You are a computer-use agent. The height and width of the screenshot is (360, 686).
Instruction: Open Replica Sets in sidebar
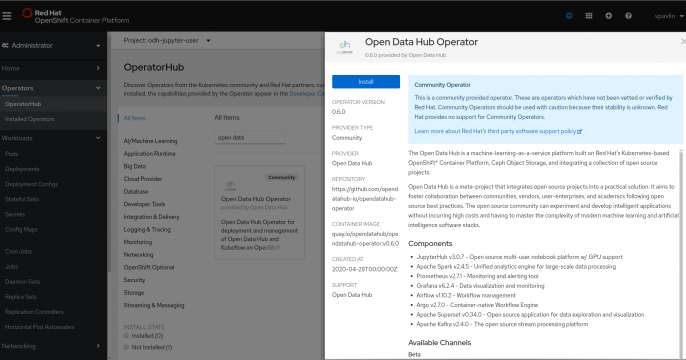click(x=21, y=297)
